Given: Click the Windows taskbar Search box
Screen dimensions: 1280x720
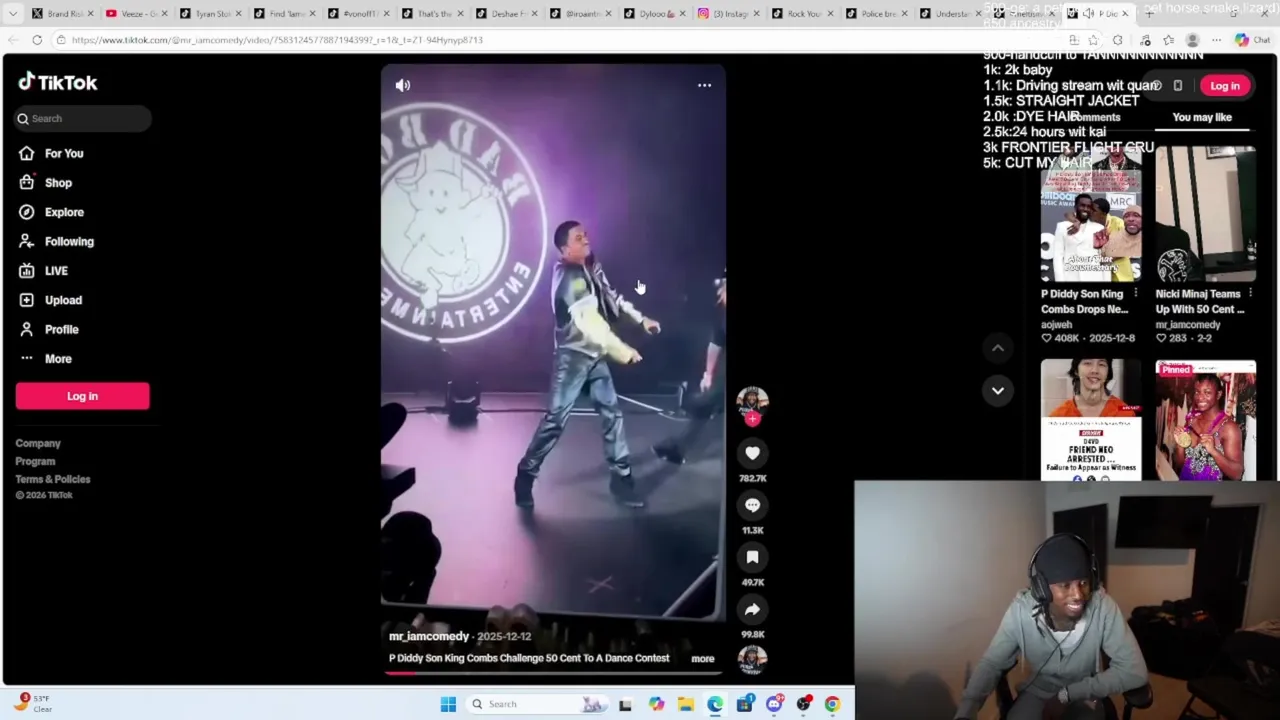Looking at the screenshot, I should tap(538, 704).
